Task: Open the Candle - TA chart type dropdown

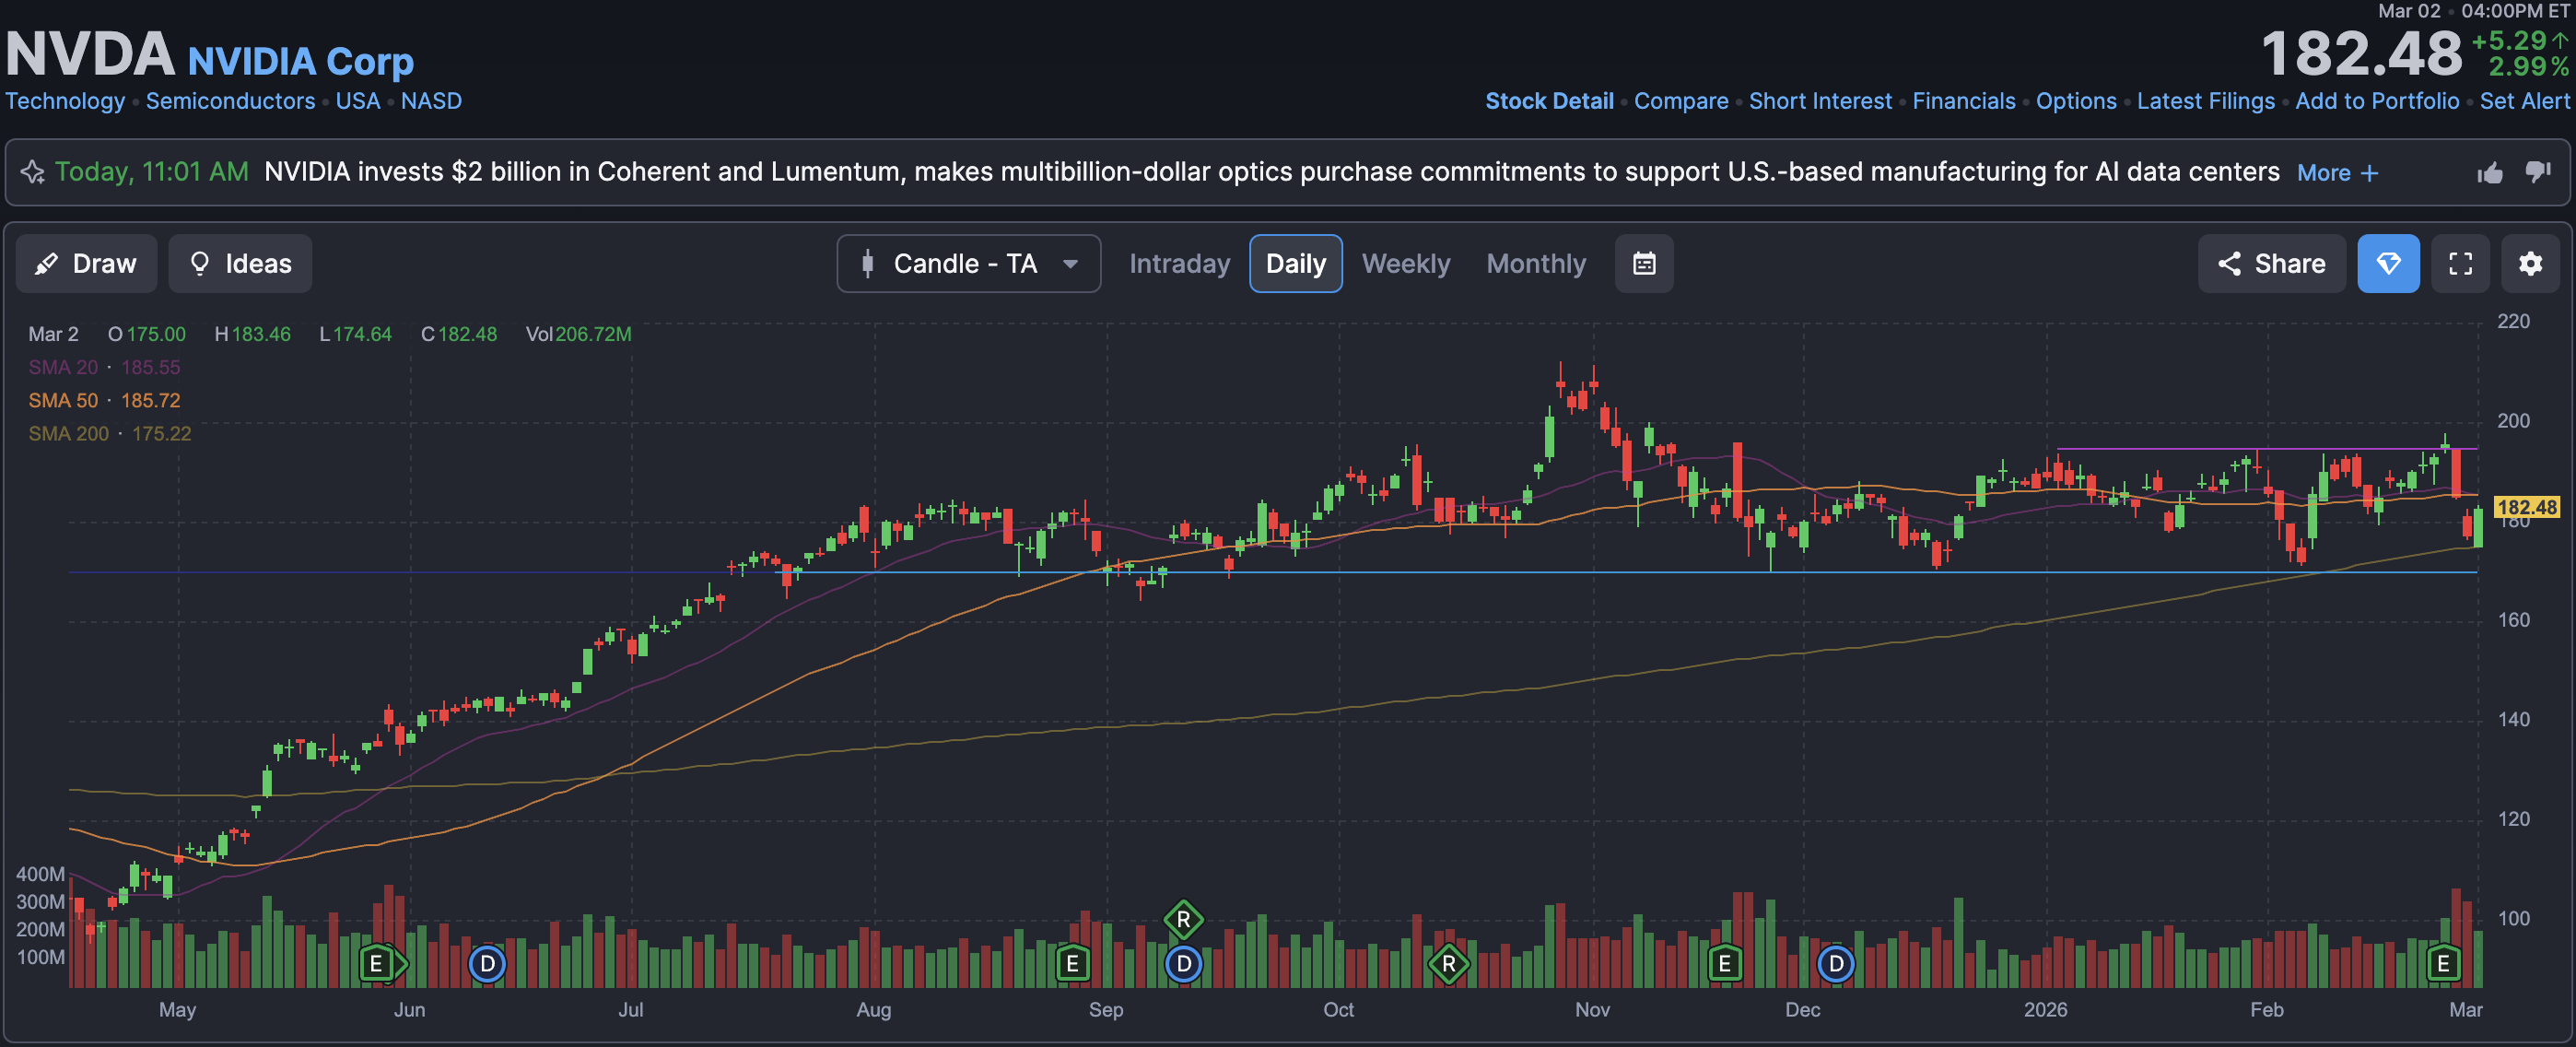Action: (968, 264)
